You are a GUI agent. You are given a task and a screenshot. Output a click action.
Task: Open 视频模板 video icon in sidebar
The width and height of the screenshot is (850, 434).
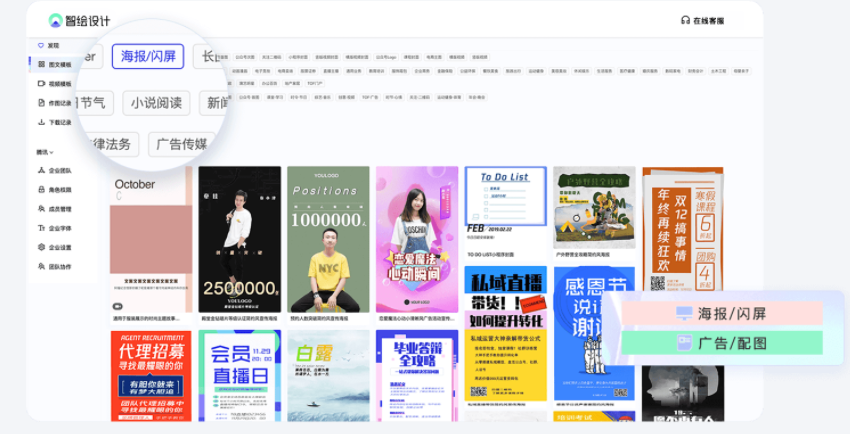[x=40, y=84]
